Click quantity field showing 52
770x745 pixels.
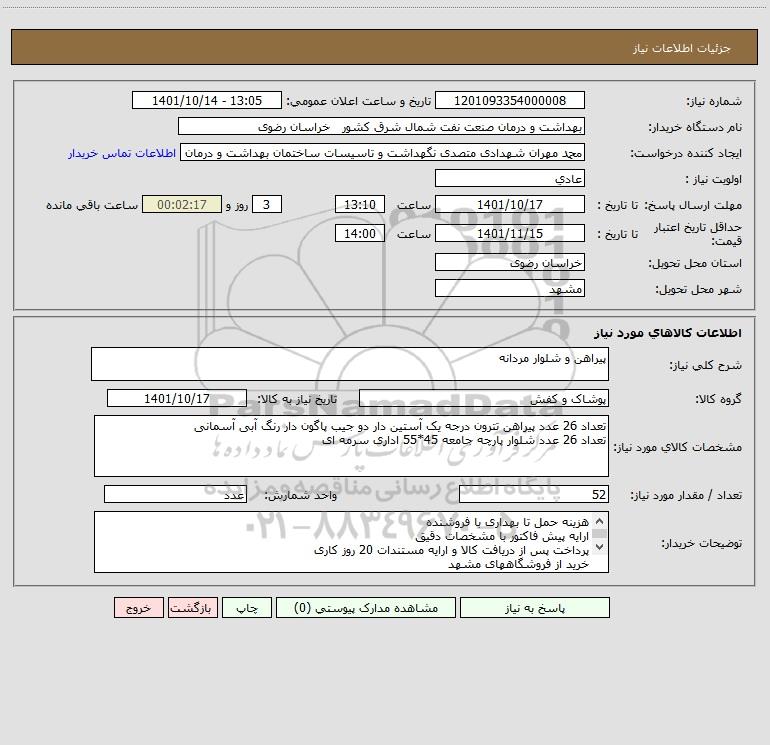pyautogui.click(x=534, y=495)
